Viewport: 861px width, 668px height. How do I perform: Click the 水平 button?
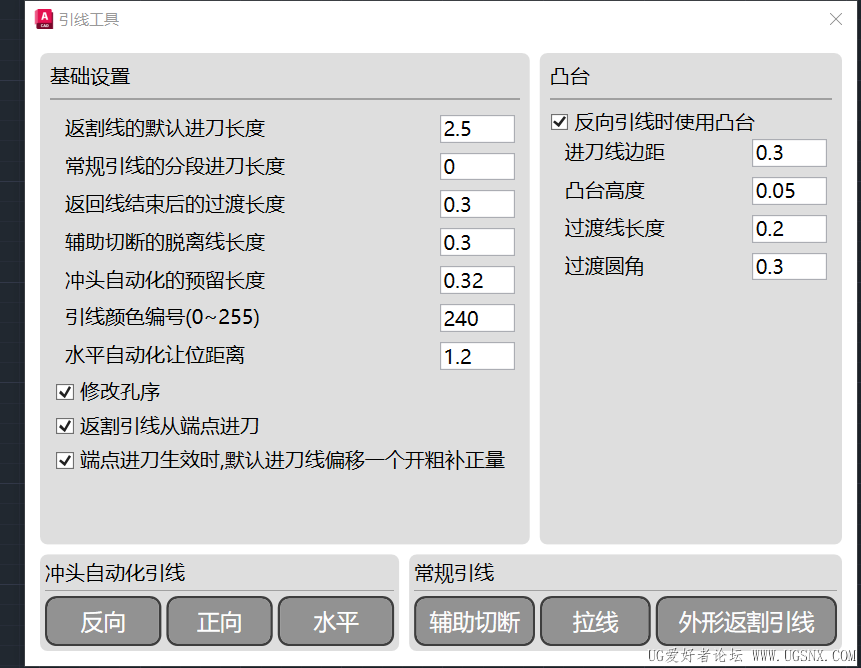(x=336, y=621)
